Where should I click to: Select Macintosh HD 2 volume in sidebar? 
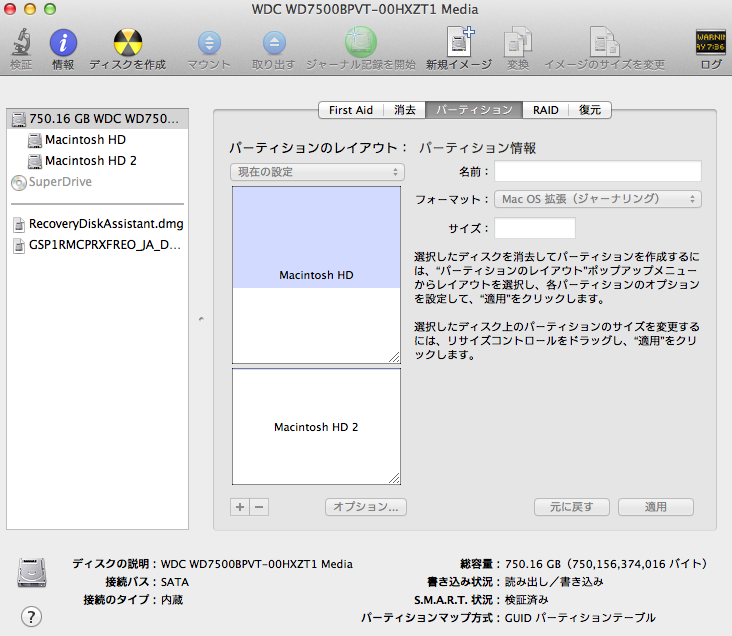pos(90,160)
